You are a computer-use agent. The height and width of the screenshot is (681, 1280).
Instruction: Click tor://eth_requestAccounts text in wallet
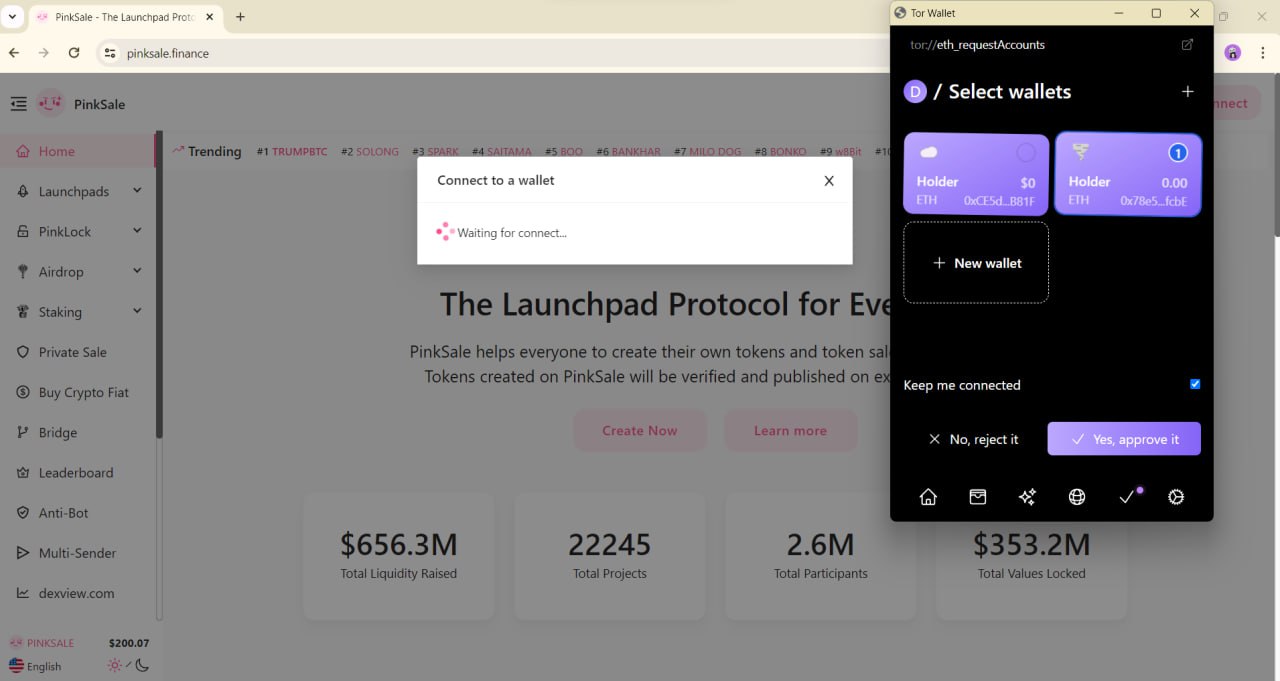(x=977, y=45)
